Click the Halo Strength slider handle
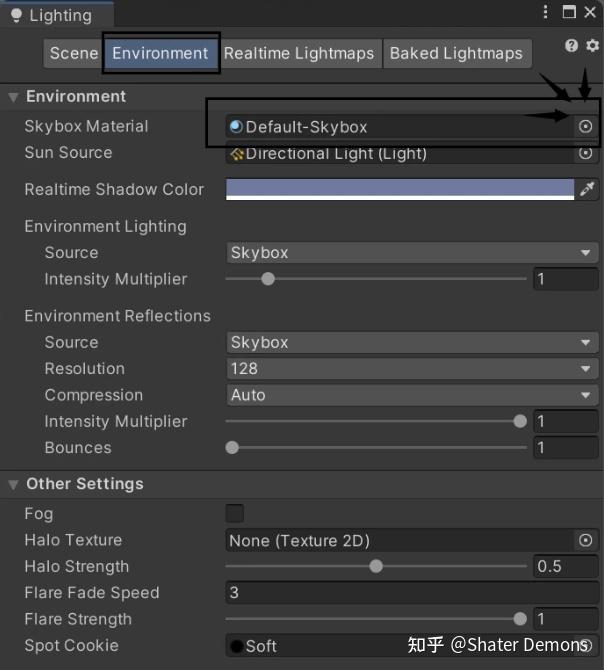The width and height of the screenshot is (604, 670). tap(376, 566)
